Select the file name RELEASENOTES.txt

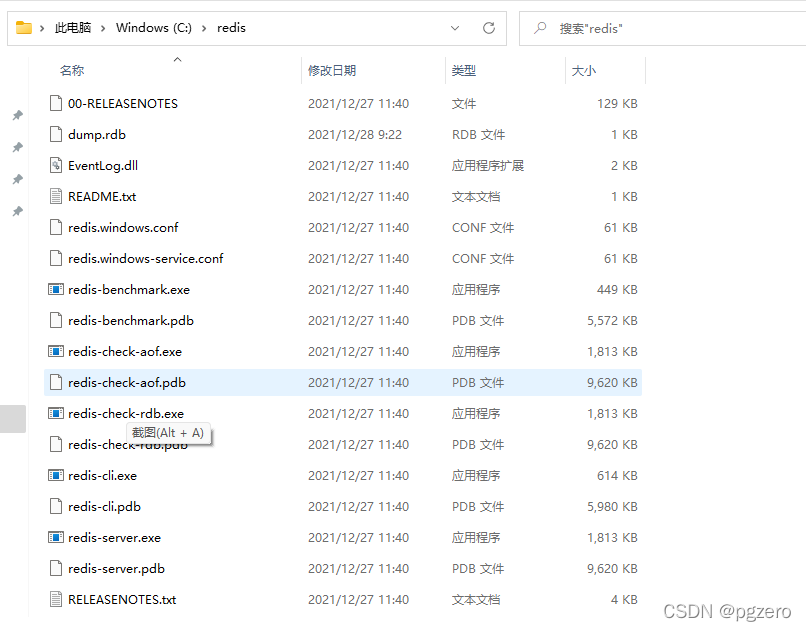(x=122, y=599)
